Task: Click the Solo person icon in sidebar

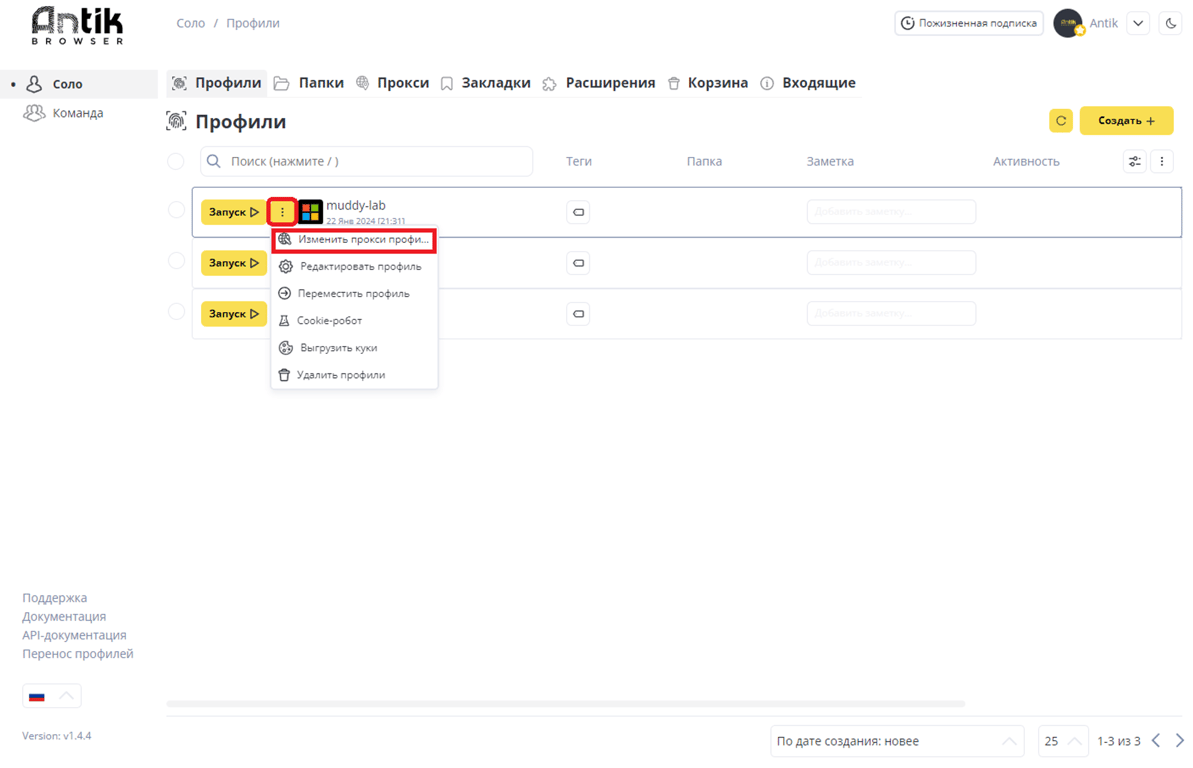Action: point(34,84)
